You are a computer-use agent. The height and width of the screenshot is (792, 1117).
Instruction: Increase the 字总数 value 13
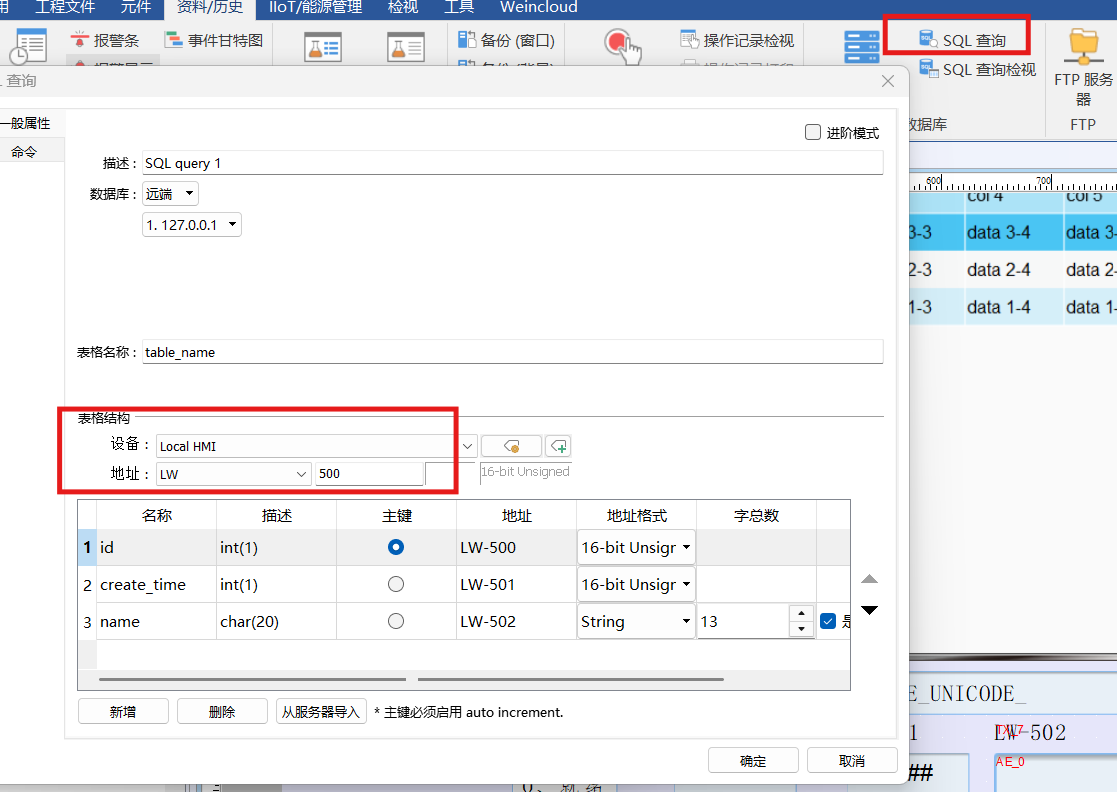(x=801, y=613)
